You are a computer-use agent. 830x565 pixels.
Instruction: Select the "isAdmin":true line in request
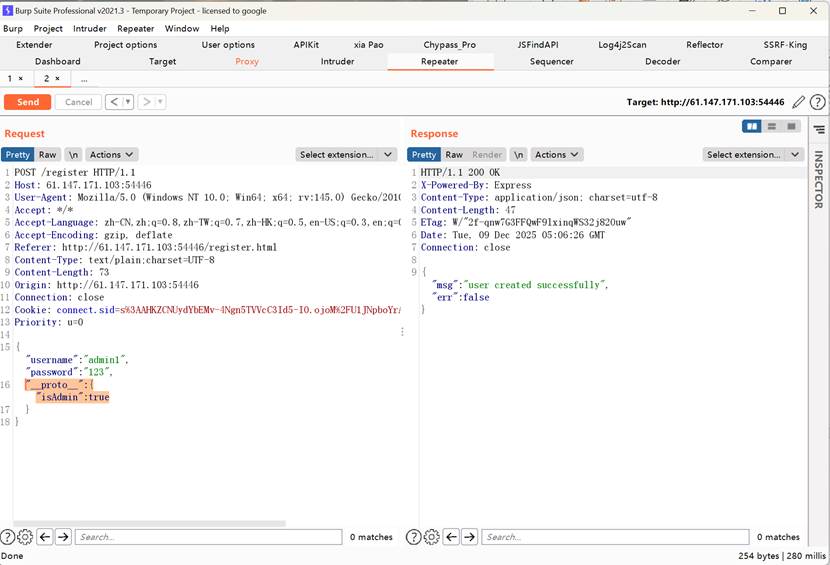[x=73, y=397]
